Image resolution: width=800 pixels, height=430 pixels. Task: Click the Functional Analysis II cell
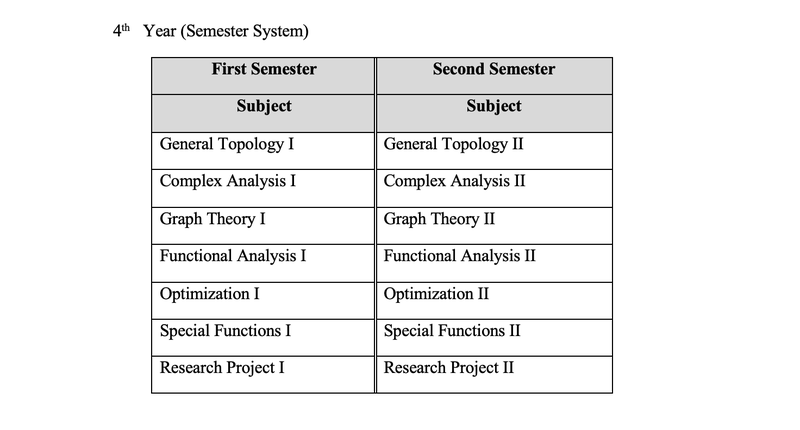click(x=494, y=263)
